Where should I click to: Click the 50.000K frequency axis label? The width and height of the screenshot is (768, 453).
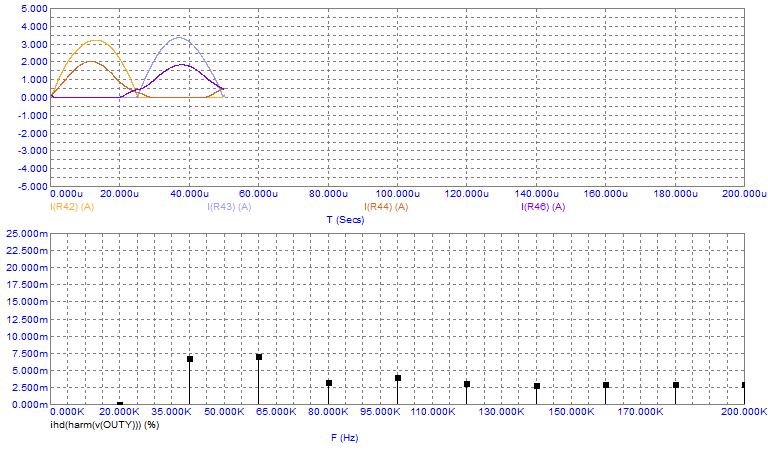click(224, 412)
